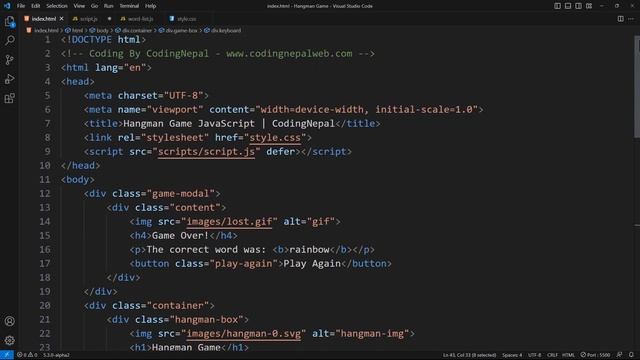Click the feedback icon in status bar

[x=620, y=355]
